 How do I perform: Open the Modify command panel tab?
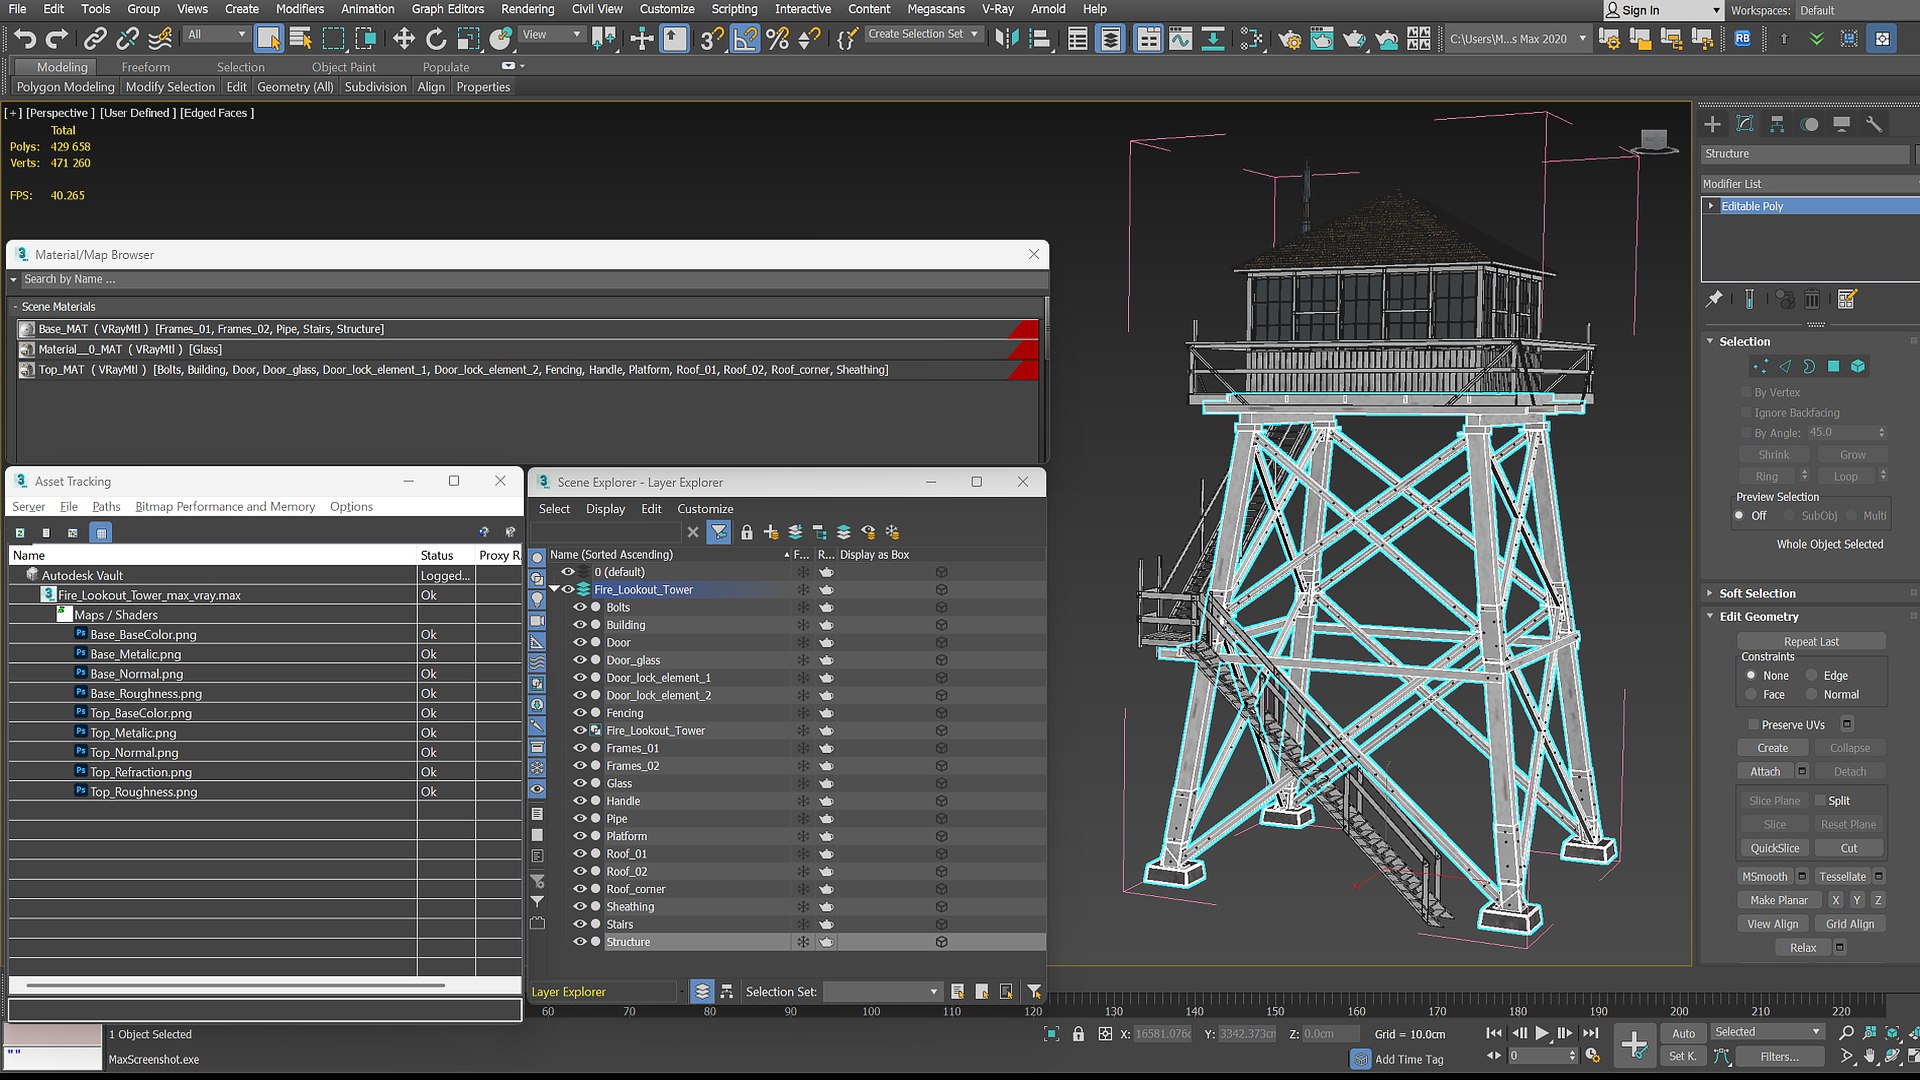point(1745,124)
